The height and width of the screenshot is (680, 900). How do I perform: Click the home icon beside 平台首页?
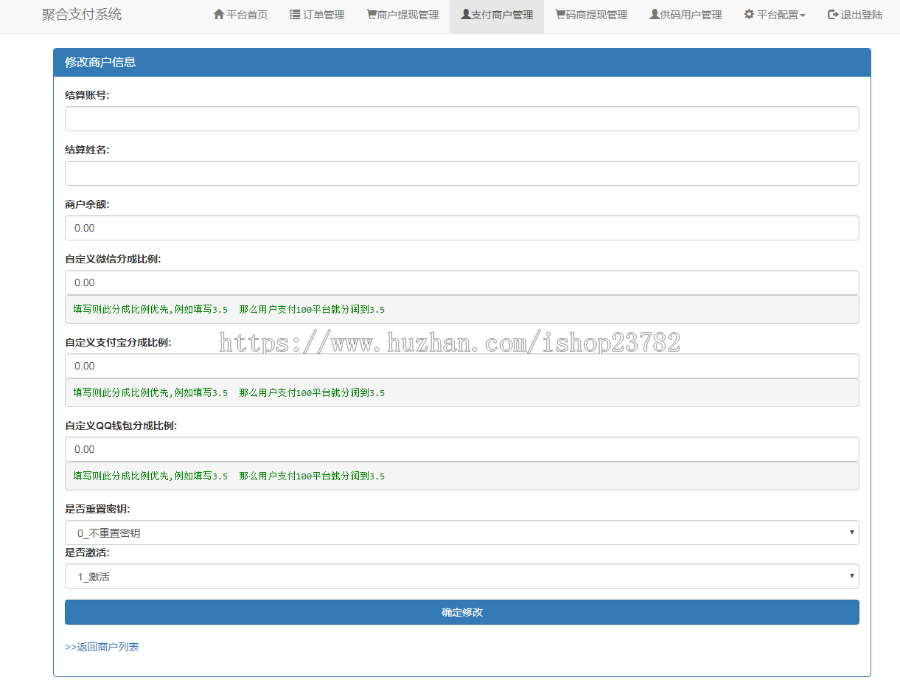pos(219,14)
